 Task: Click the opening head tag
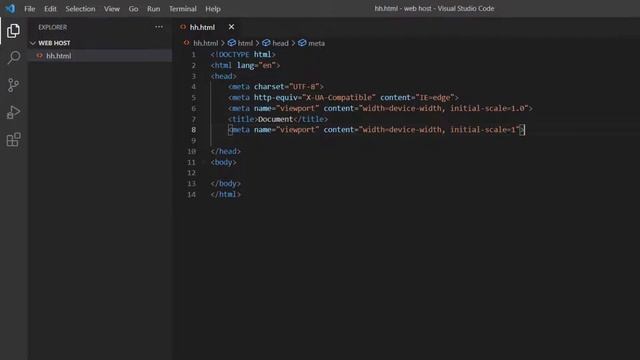click(x=223, y=76)
